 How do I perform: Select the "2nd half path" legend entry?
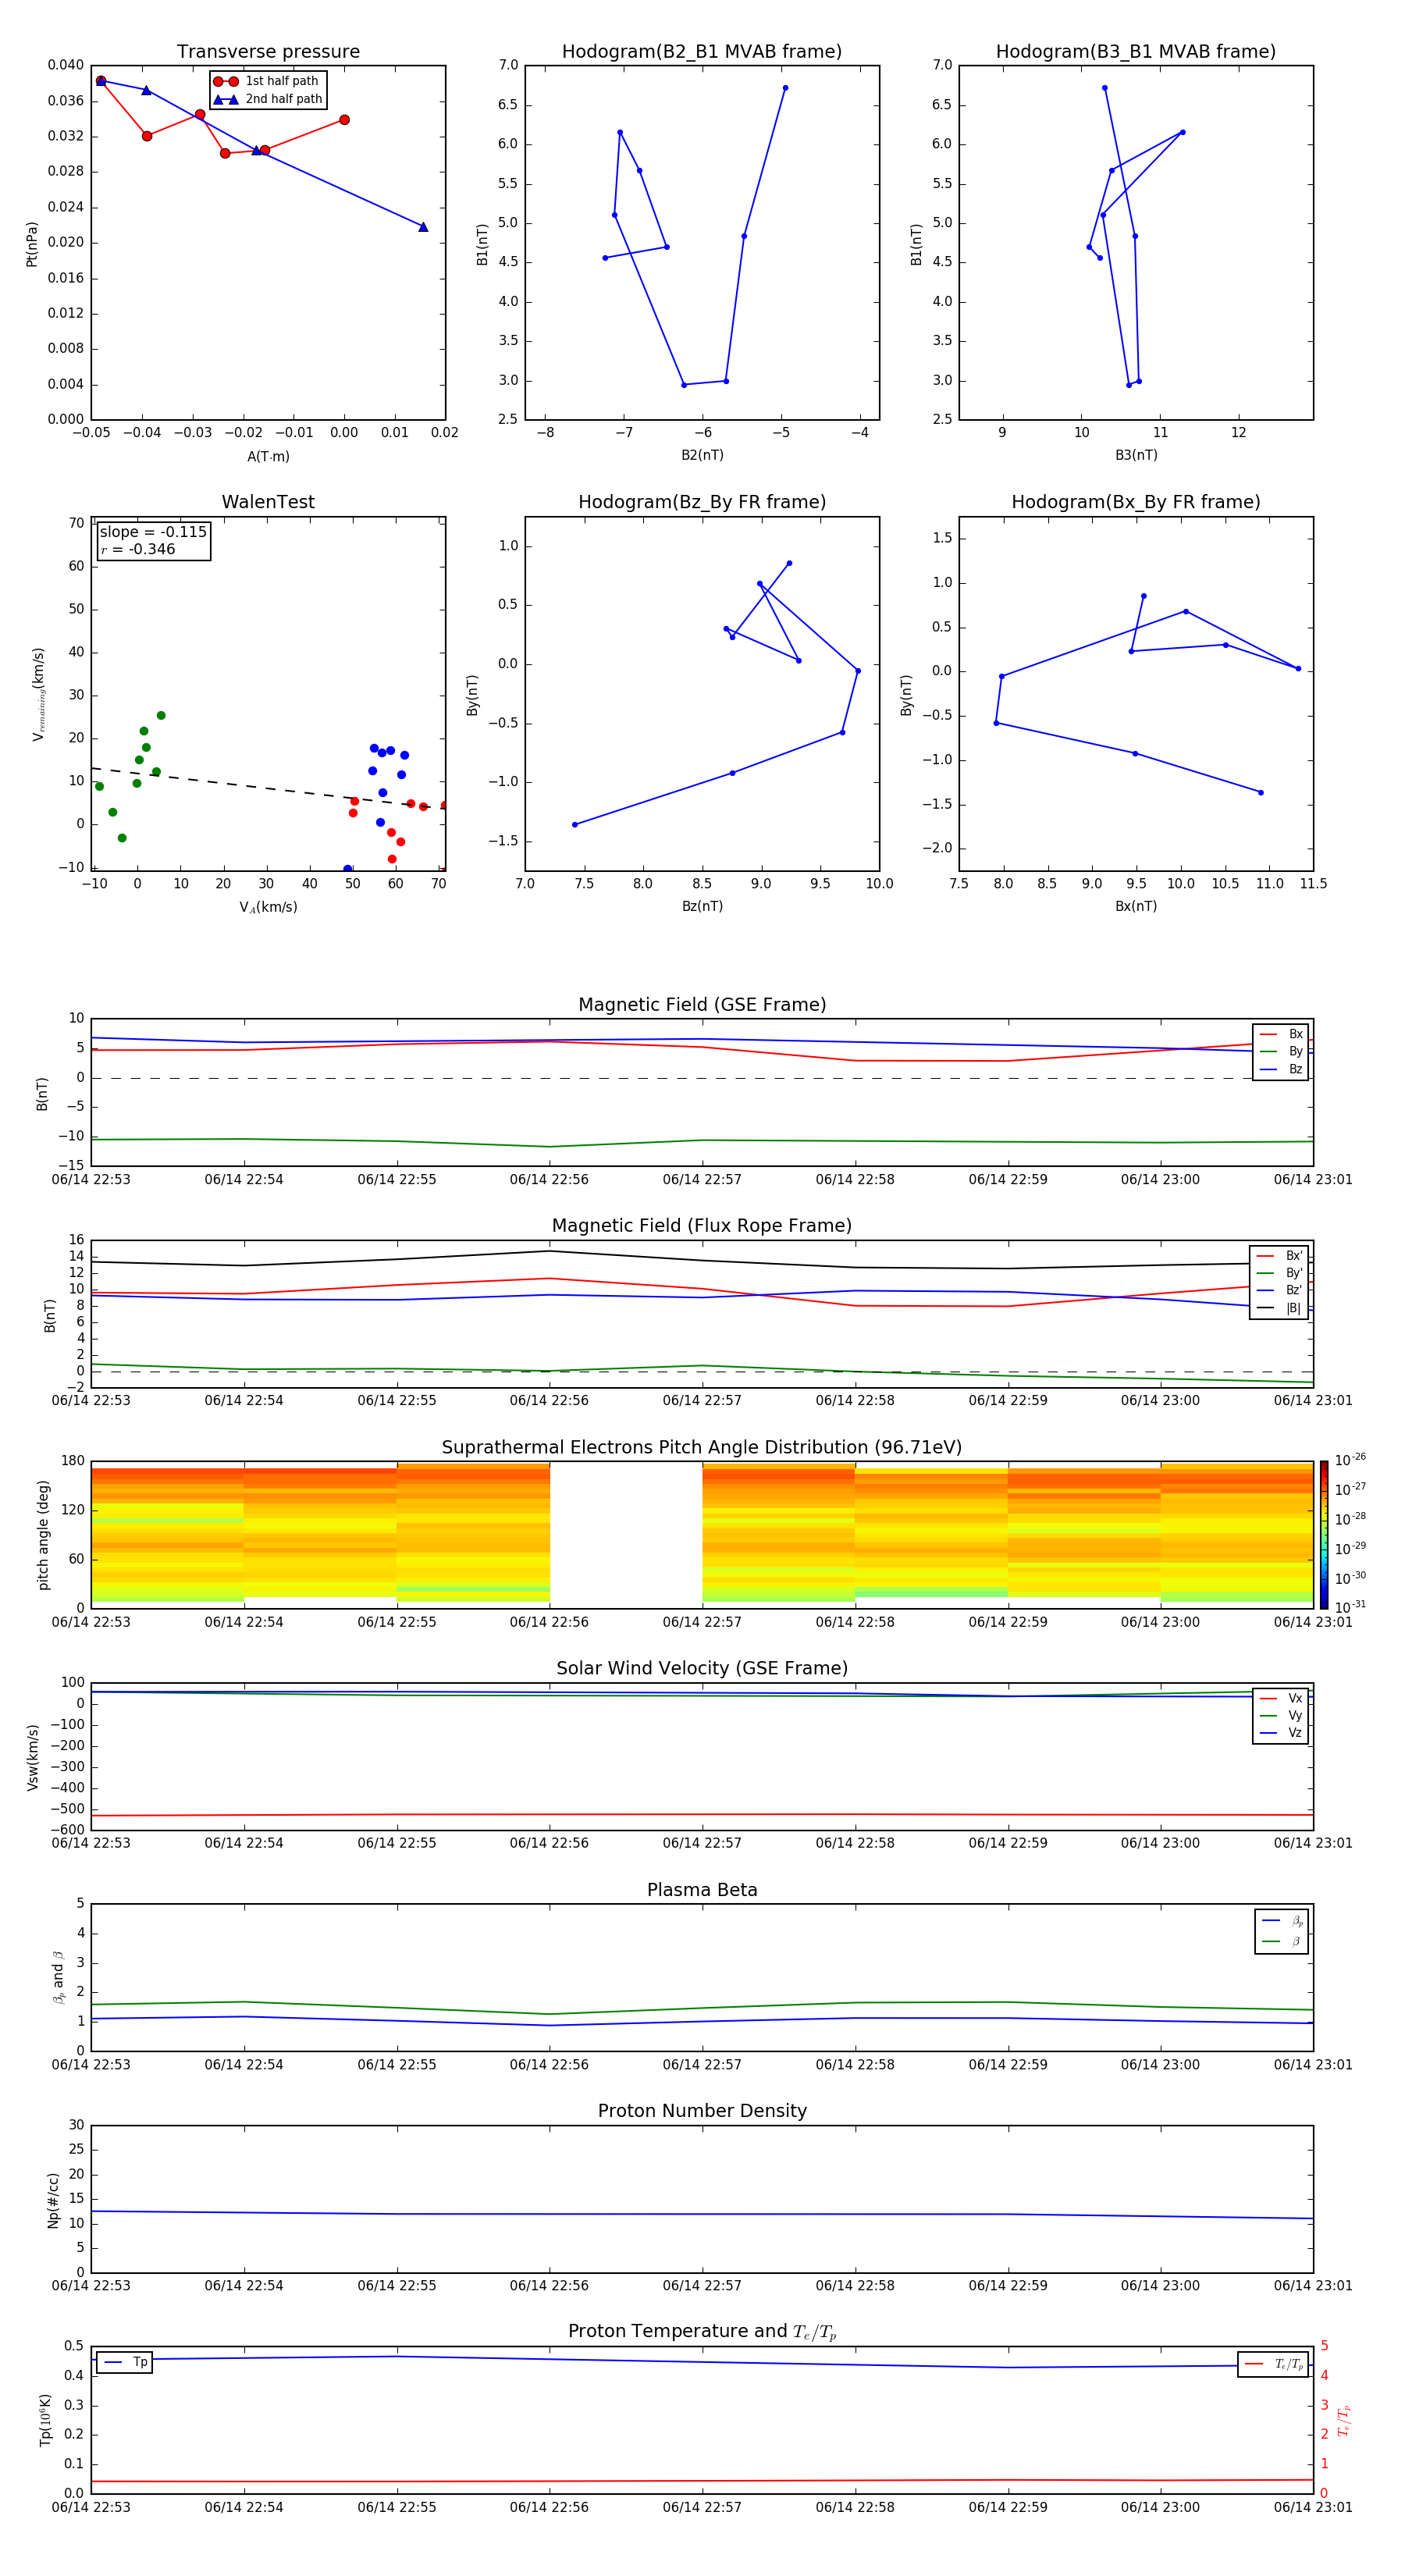click(x=269, y=99)
